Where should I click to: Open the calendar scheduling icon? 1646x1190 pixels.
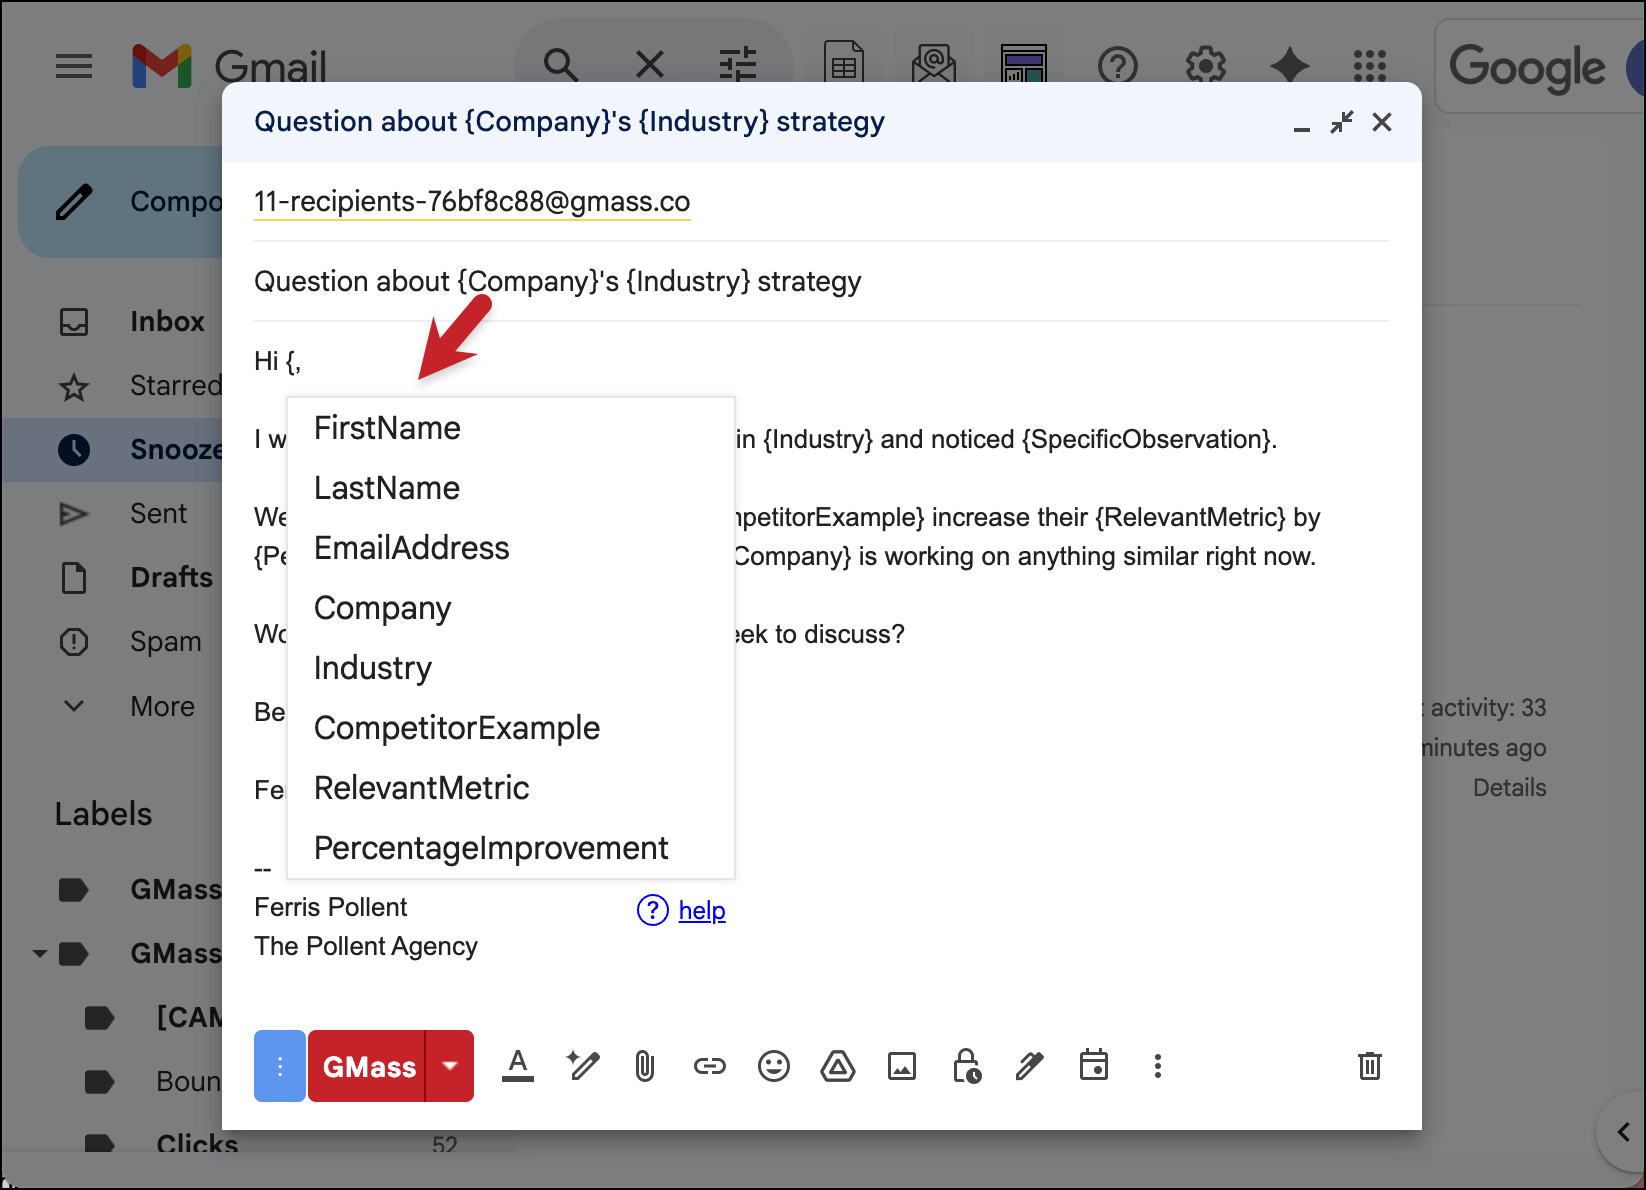pyautogui.click(x=1094, y=1064)
